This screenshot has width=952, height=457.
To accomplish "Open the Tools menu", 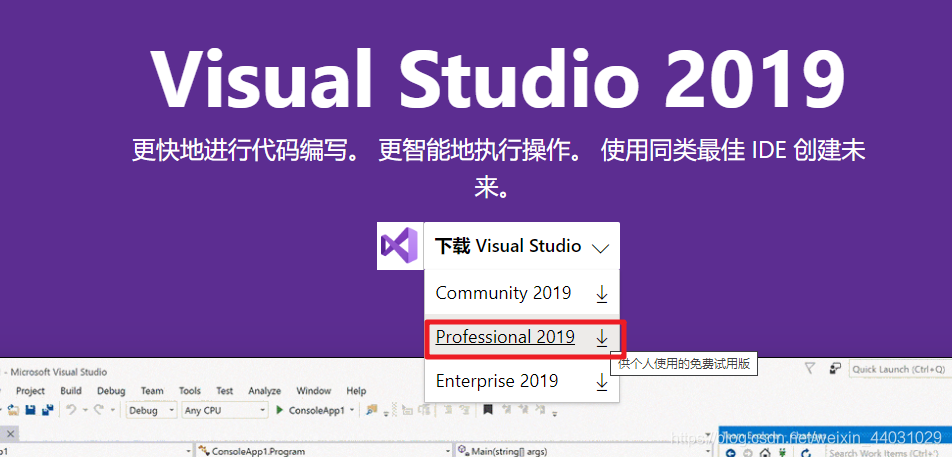I will pos(190,391).
